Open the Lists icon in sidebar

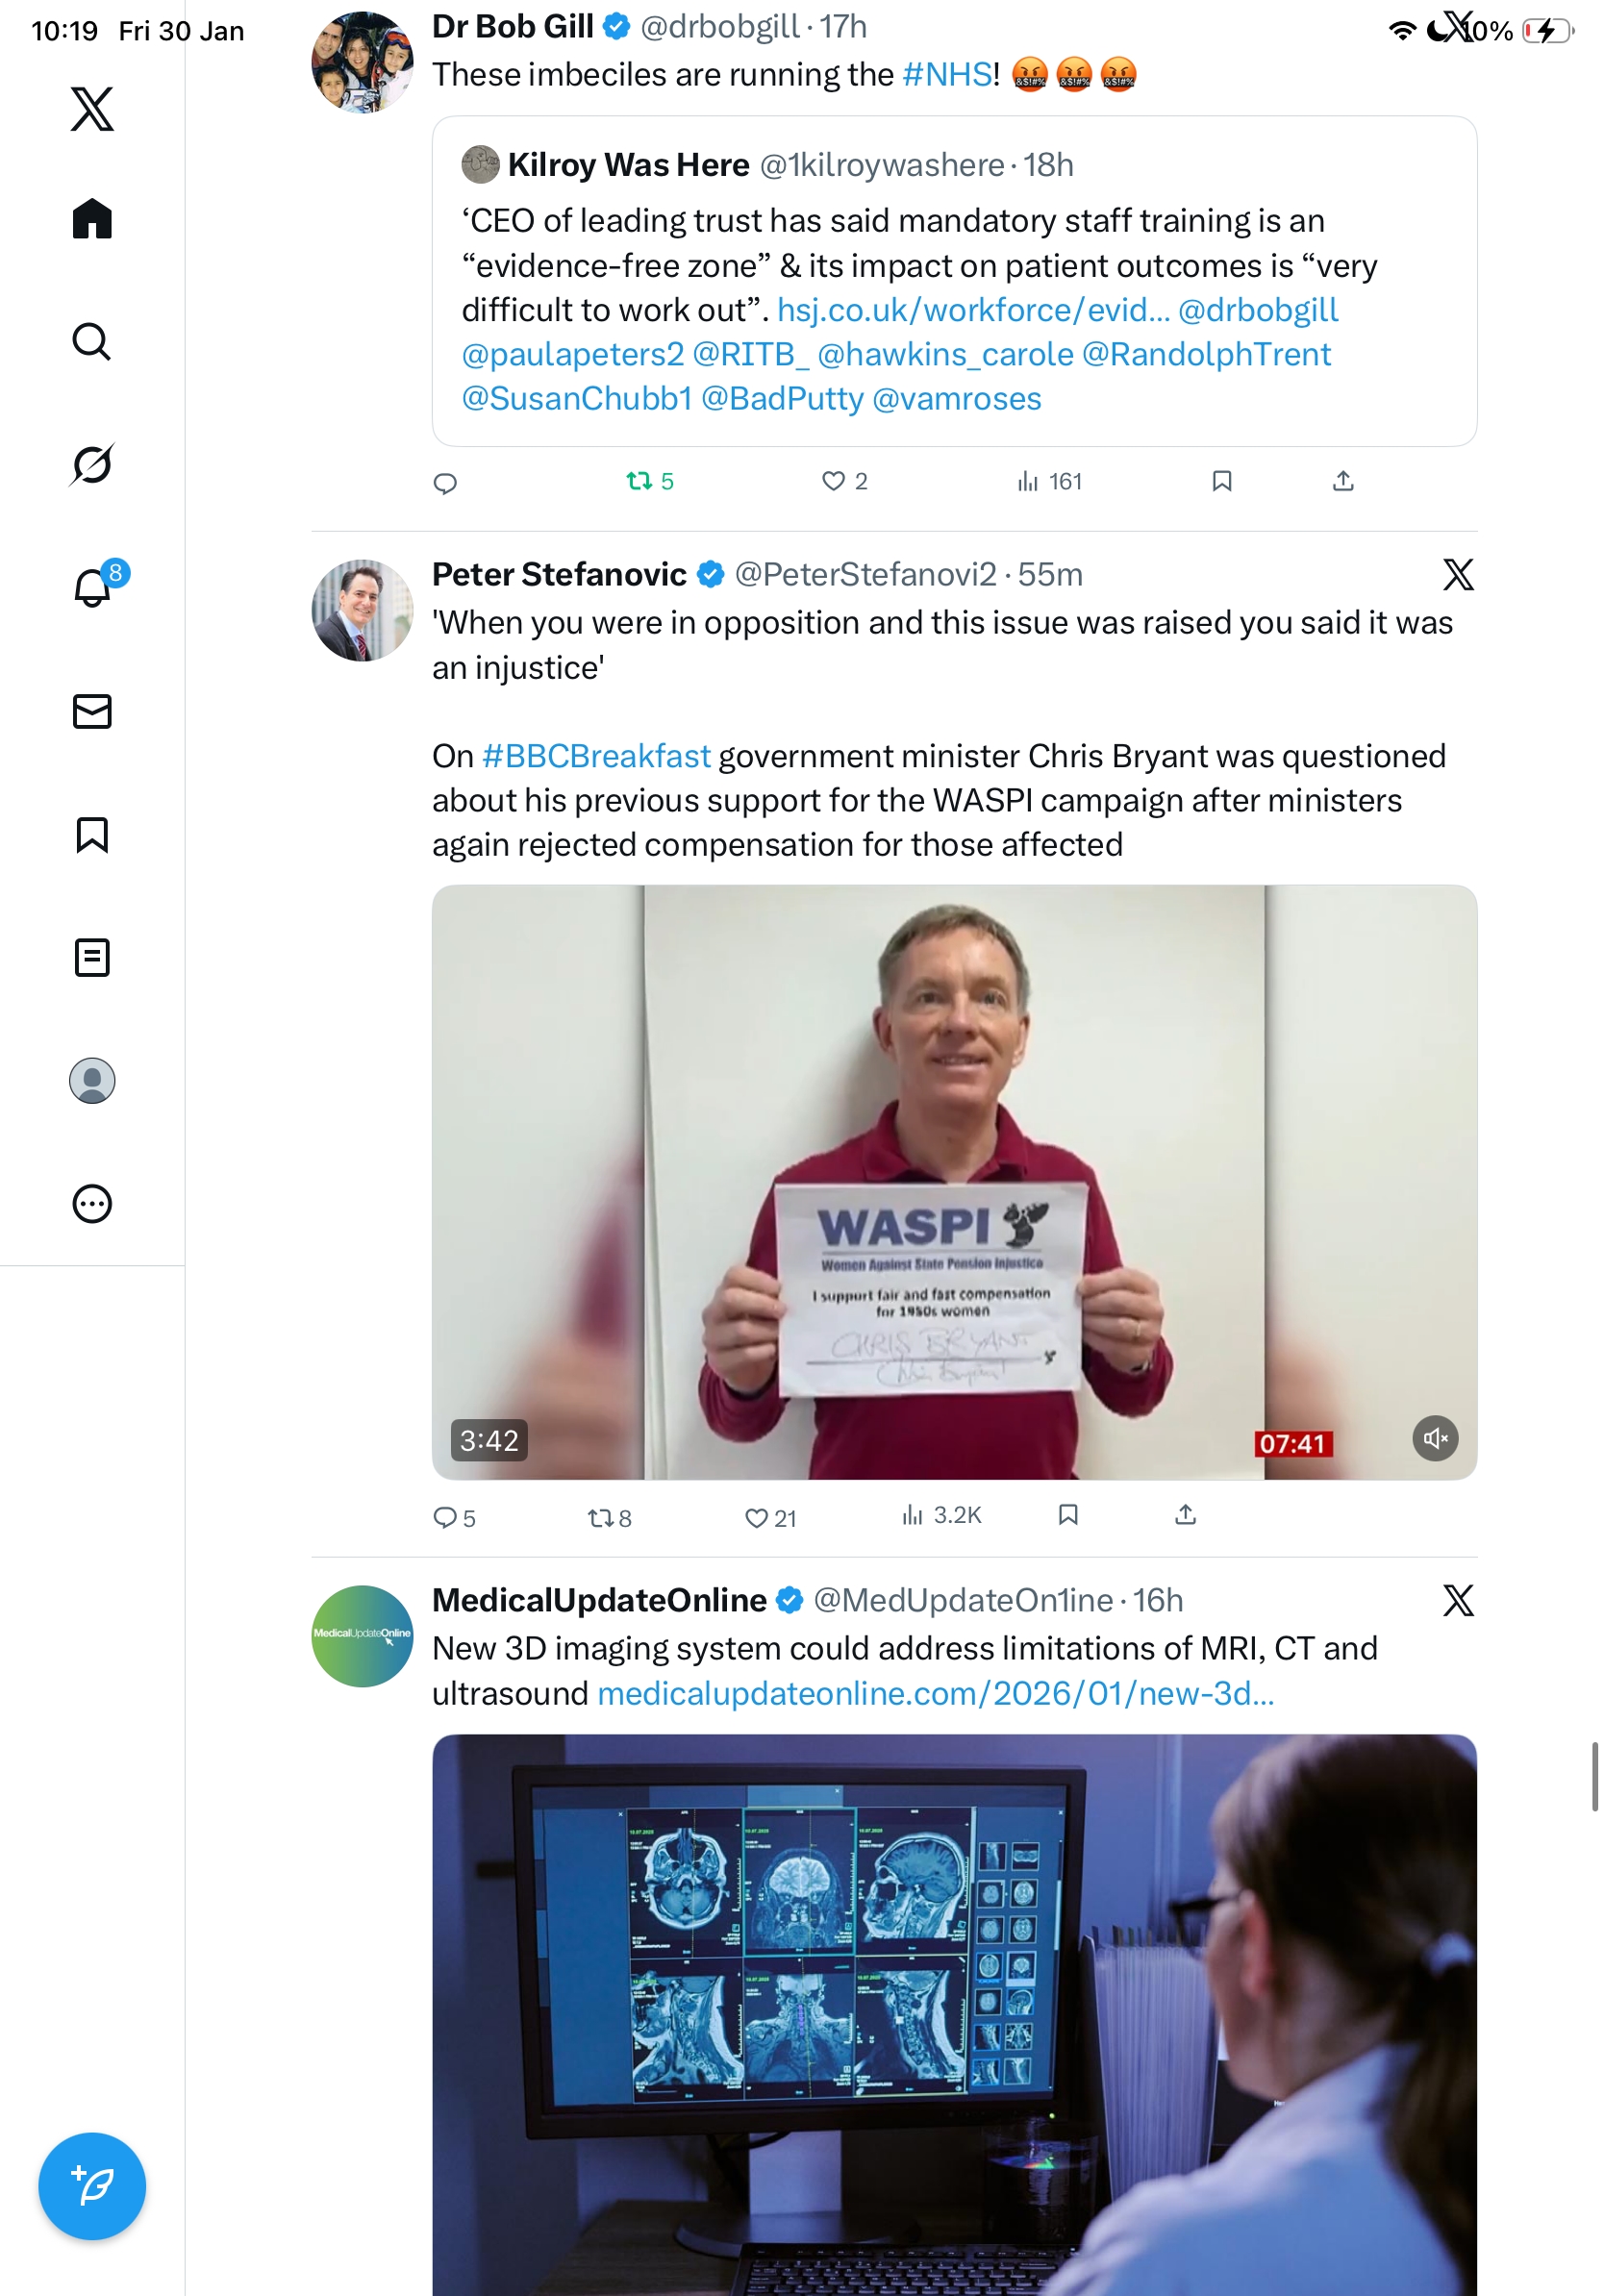click(x=92, y=957)
